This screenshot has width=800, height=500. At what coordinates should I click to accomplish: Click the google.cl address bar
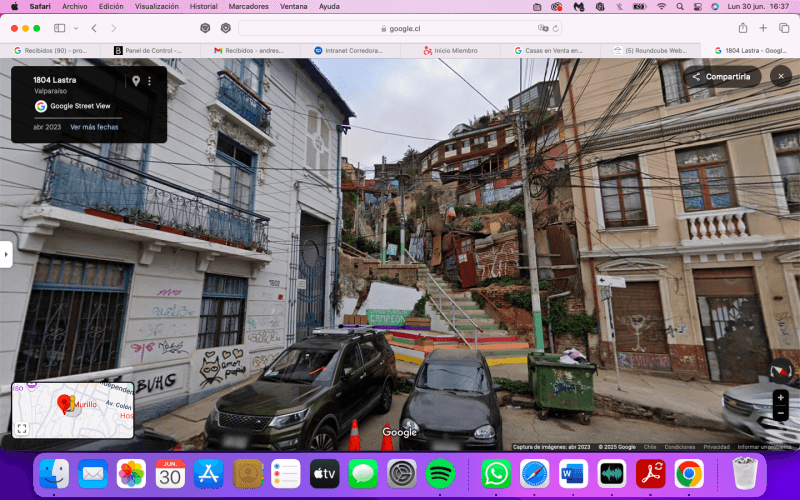click(400, 28)
